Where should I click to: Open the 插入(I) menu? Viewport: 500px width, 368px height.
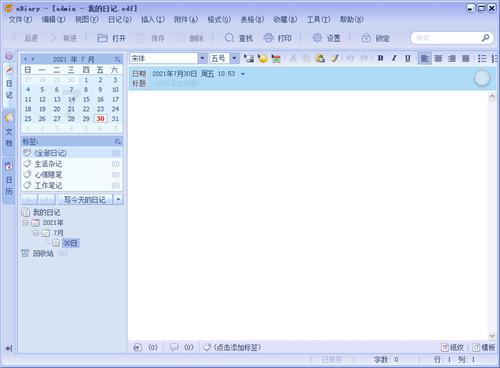[153, 20]
